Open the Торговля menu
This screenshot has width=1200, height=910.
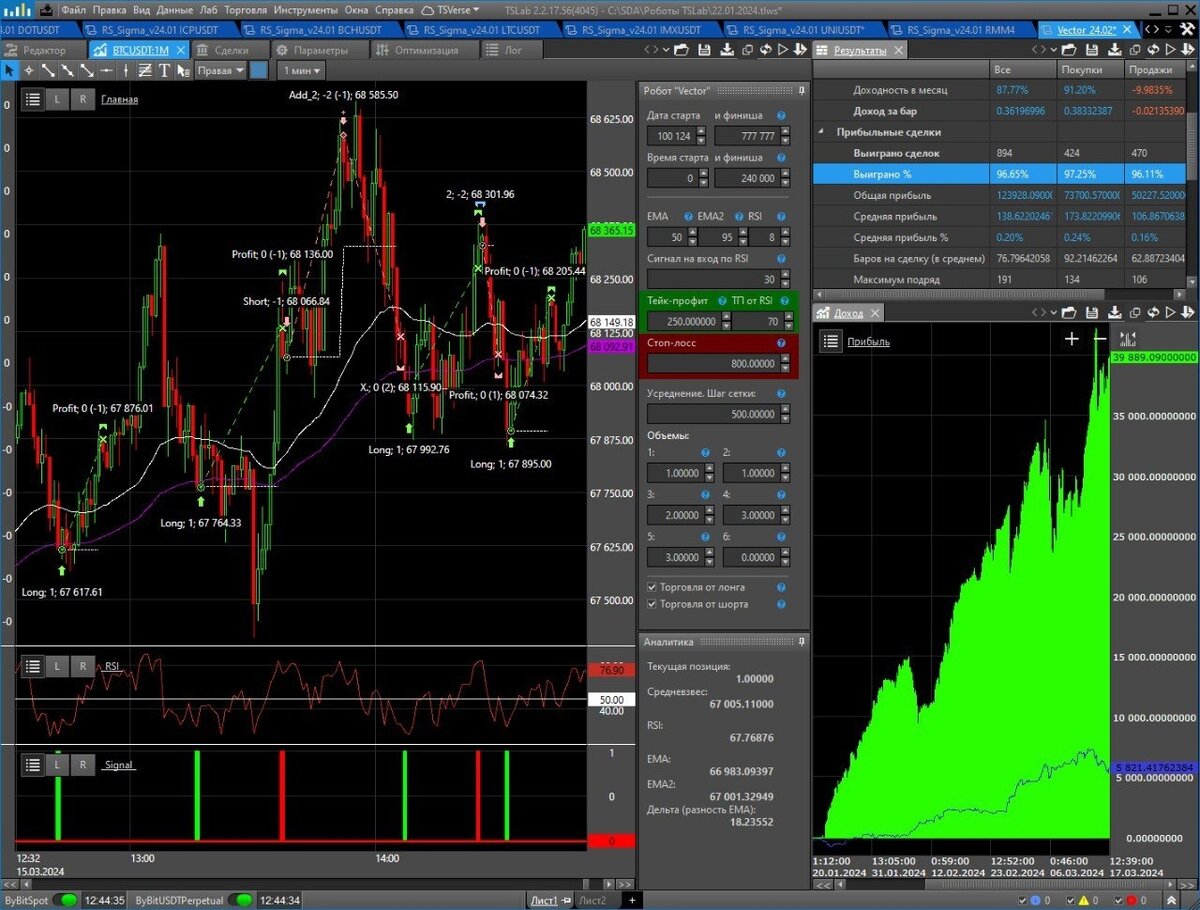coord(245,9)
